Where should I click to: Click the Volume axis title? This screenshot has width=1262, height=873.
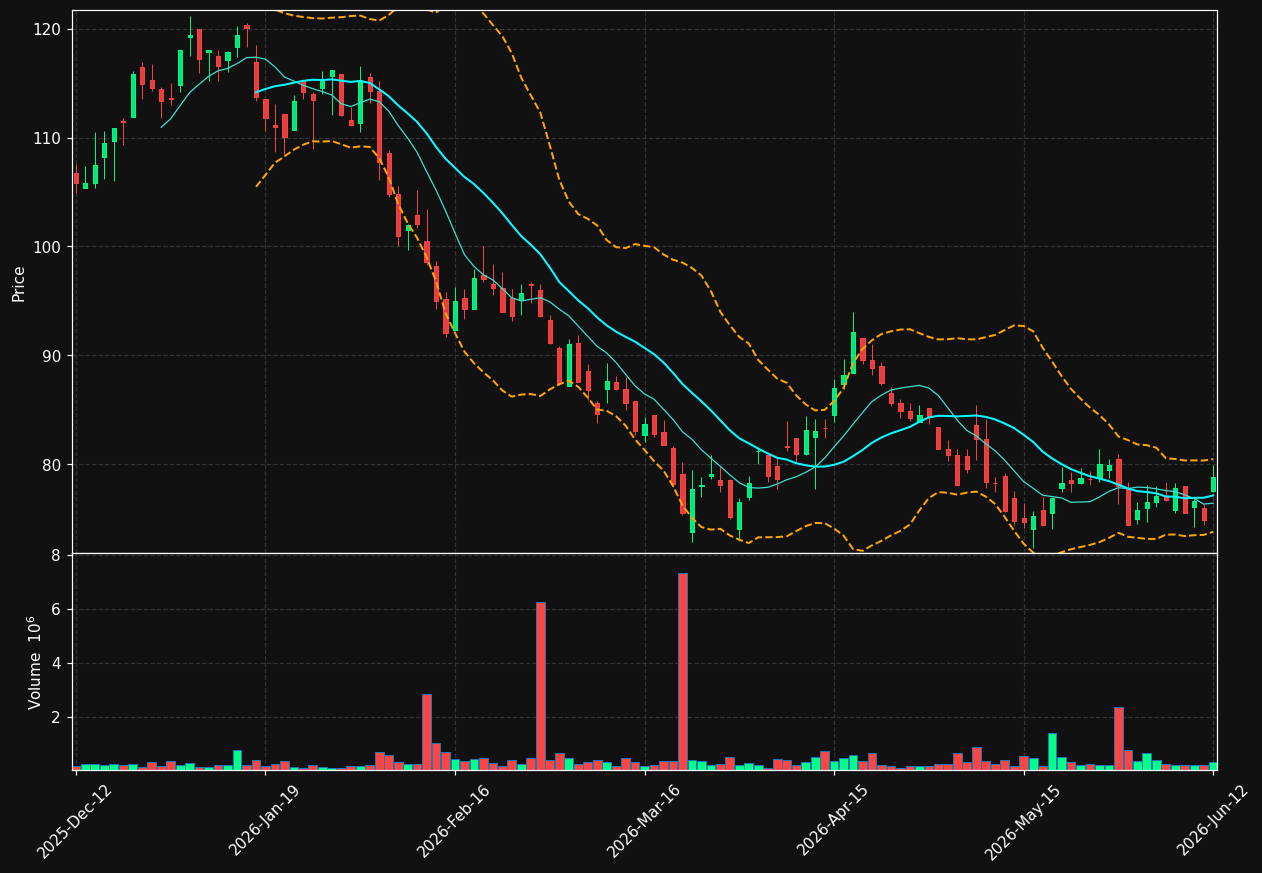pos(34,663)
